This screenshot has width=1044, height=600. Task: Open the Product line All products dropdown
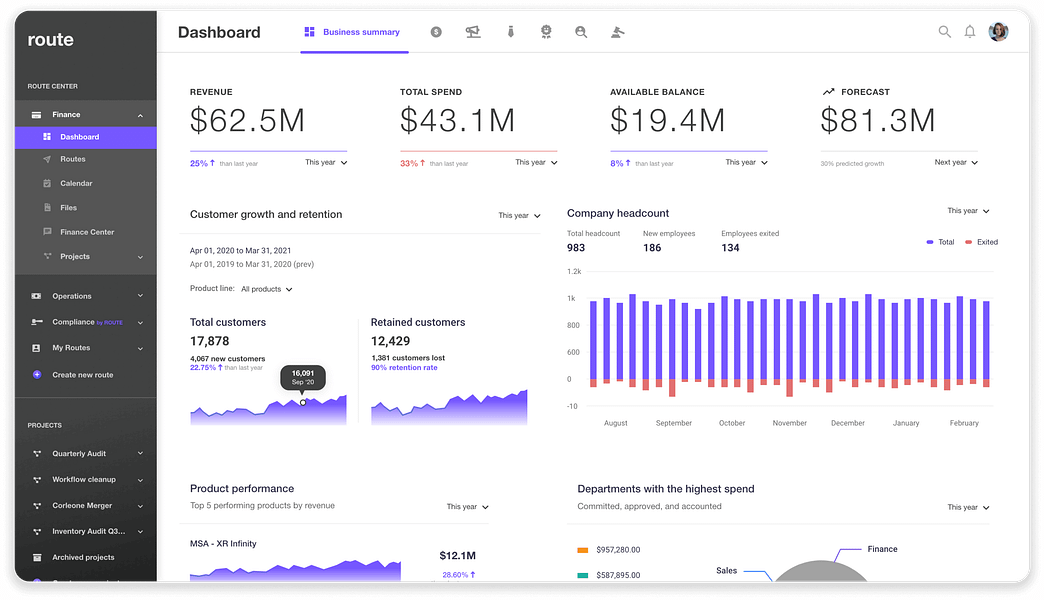coord(266,289)
